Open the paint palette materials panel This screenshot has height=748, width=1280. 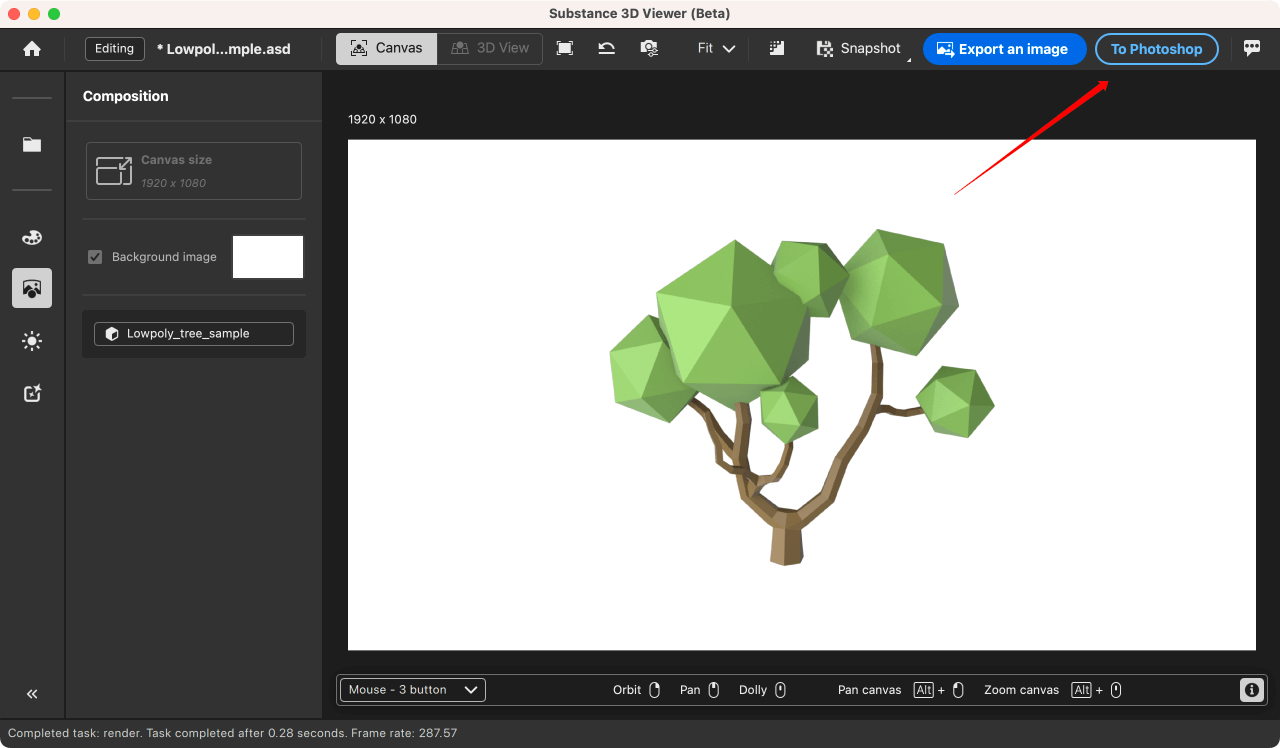[32, 237]
